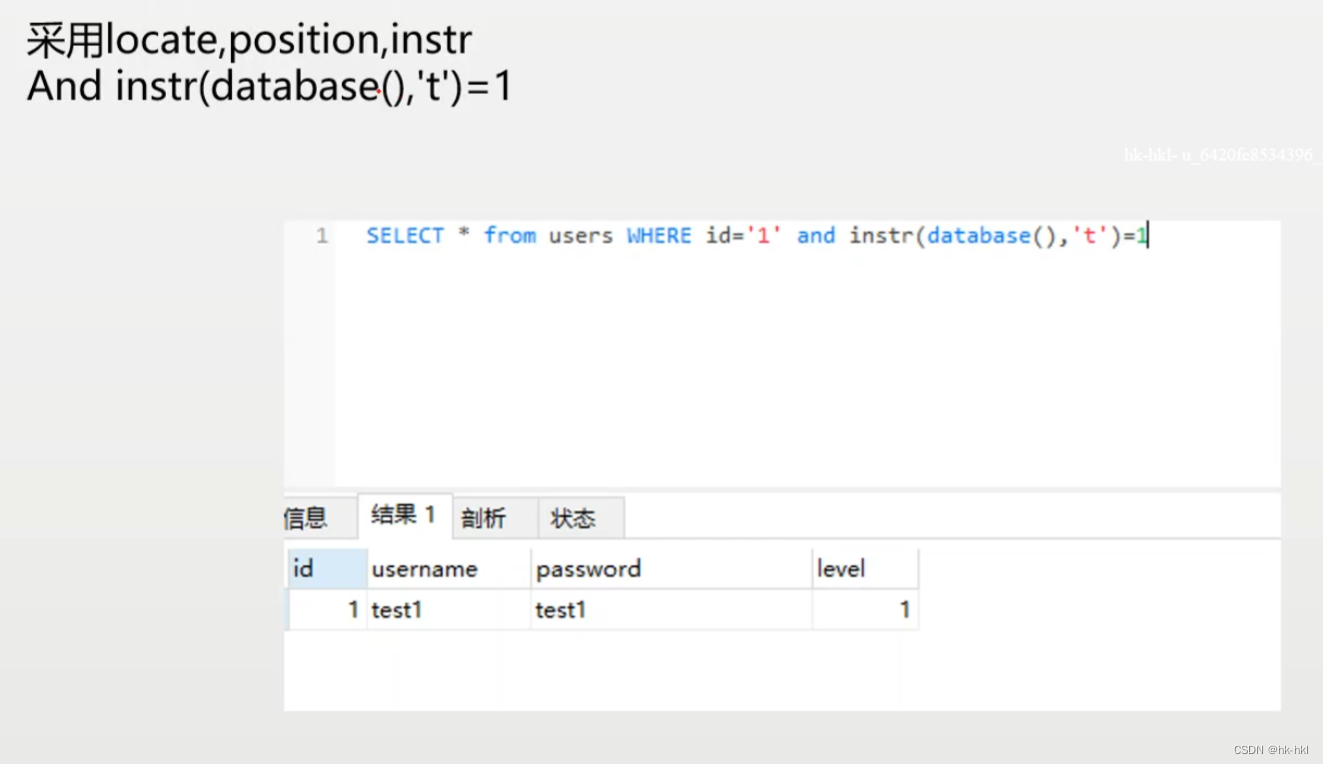Click the password column header

(671, 568)
